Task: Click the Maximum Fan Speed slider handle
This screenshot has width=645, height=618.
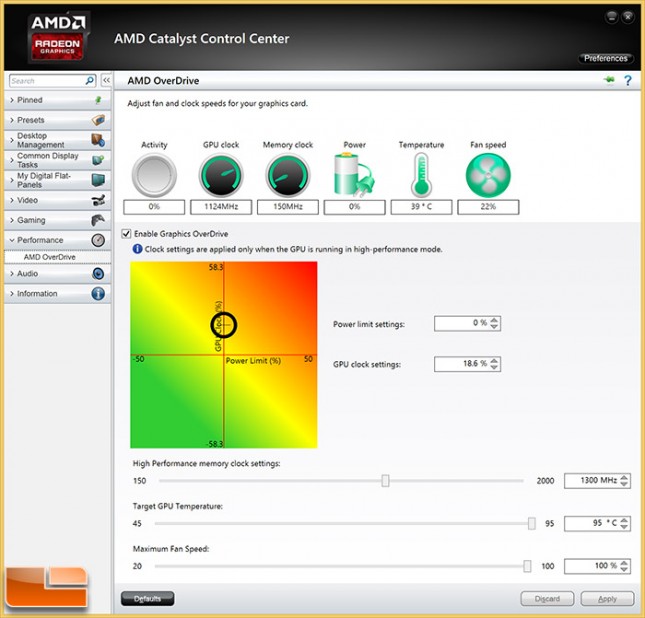Action: tap(527, 566)
